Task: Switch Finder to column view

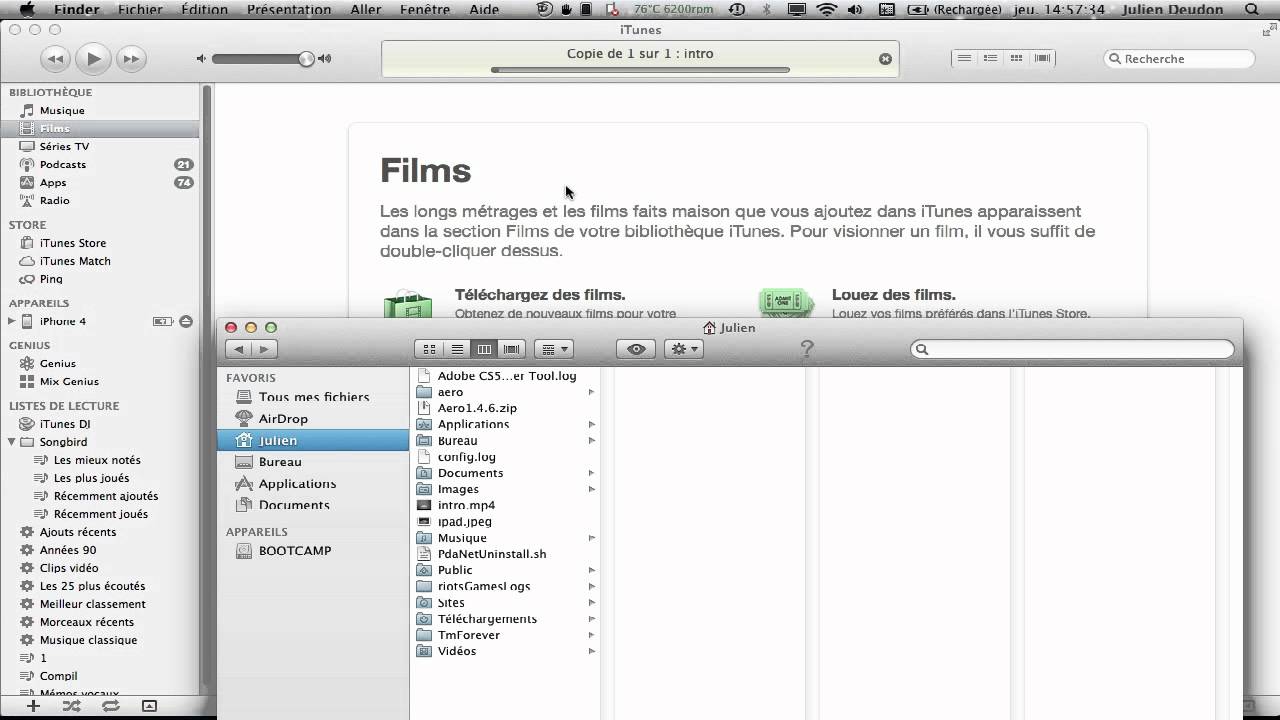Action: coord(484,349)
